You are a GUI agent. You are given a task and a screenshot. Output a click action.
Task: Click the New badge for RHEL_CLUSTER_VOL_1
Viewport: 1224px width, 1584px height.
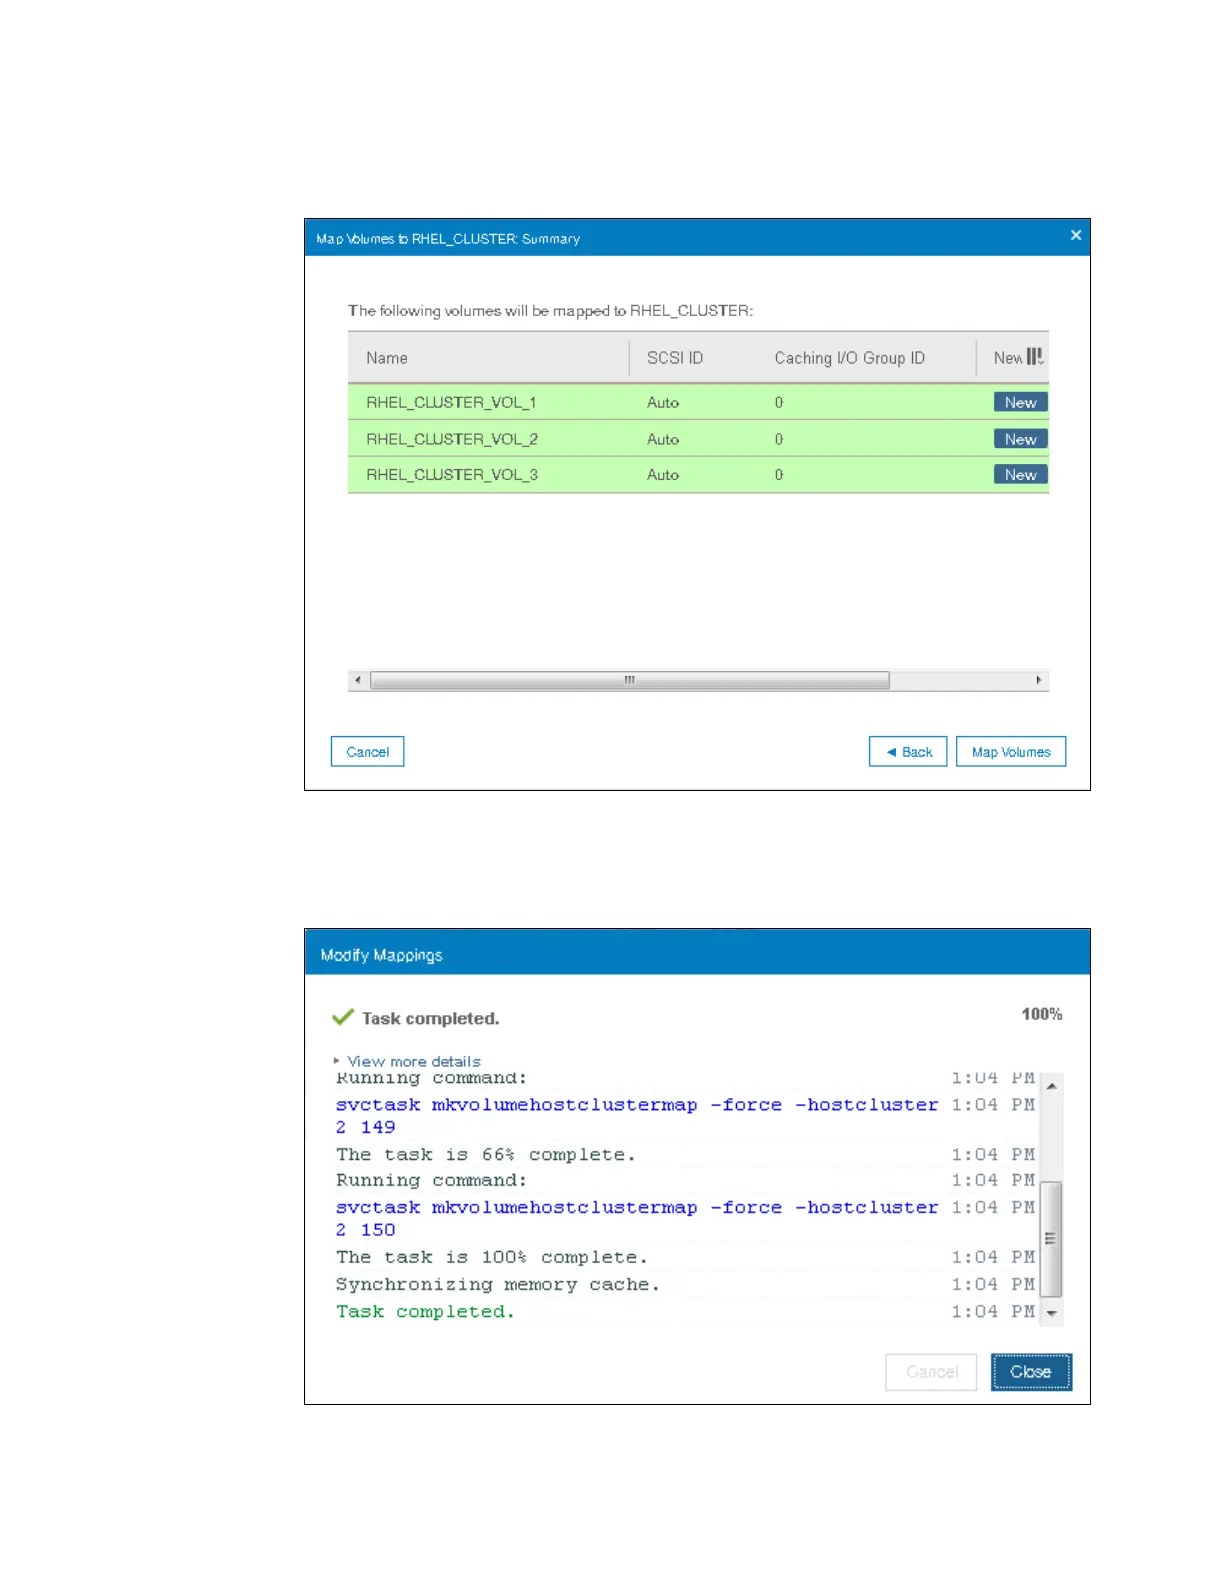click(x=1020, y=402)
